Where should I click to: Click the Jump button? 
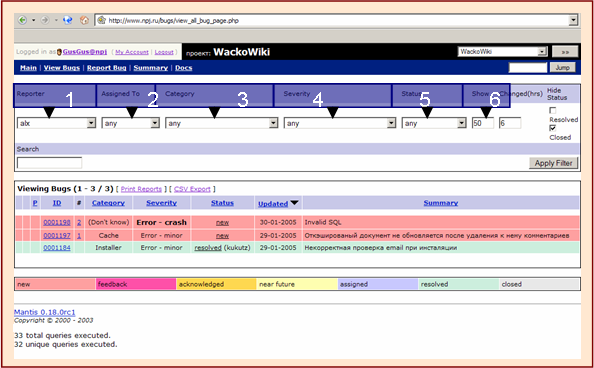562,67
